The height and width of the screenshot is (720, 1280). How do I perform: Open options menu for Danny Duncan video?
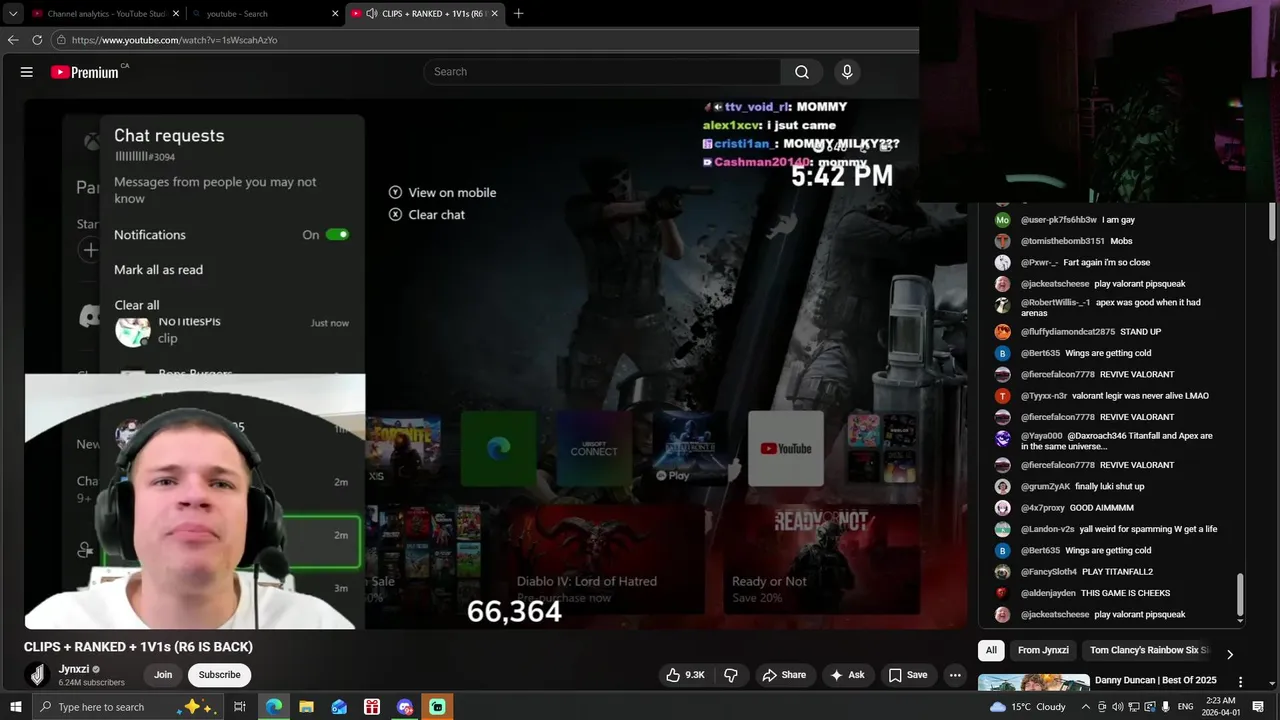tap(1240, 682)
